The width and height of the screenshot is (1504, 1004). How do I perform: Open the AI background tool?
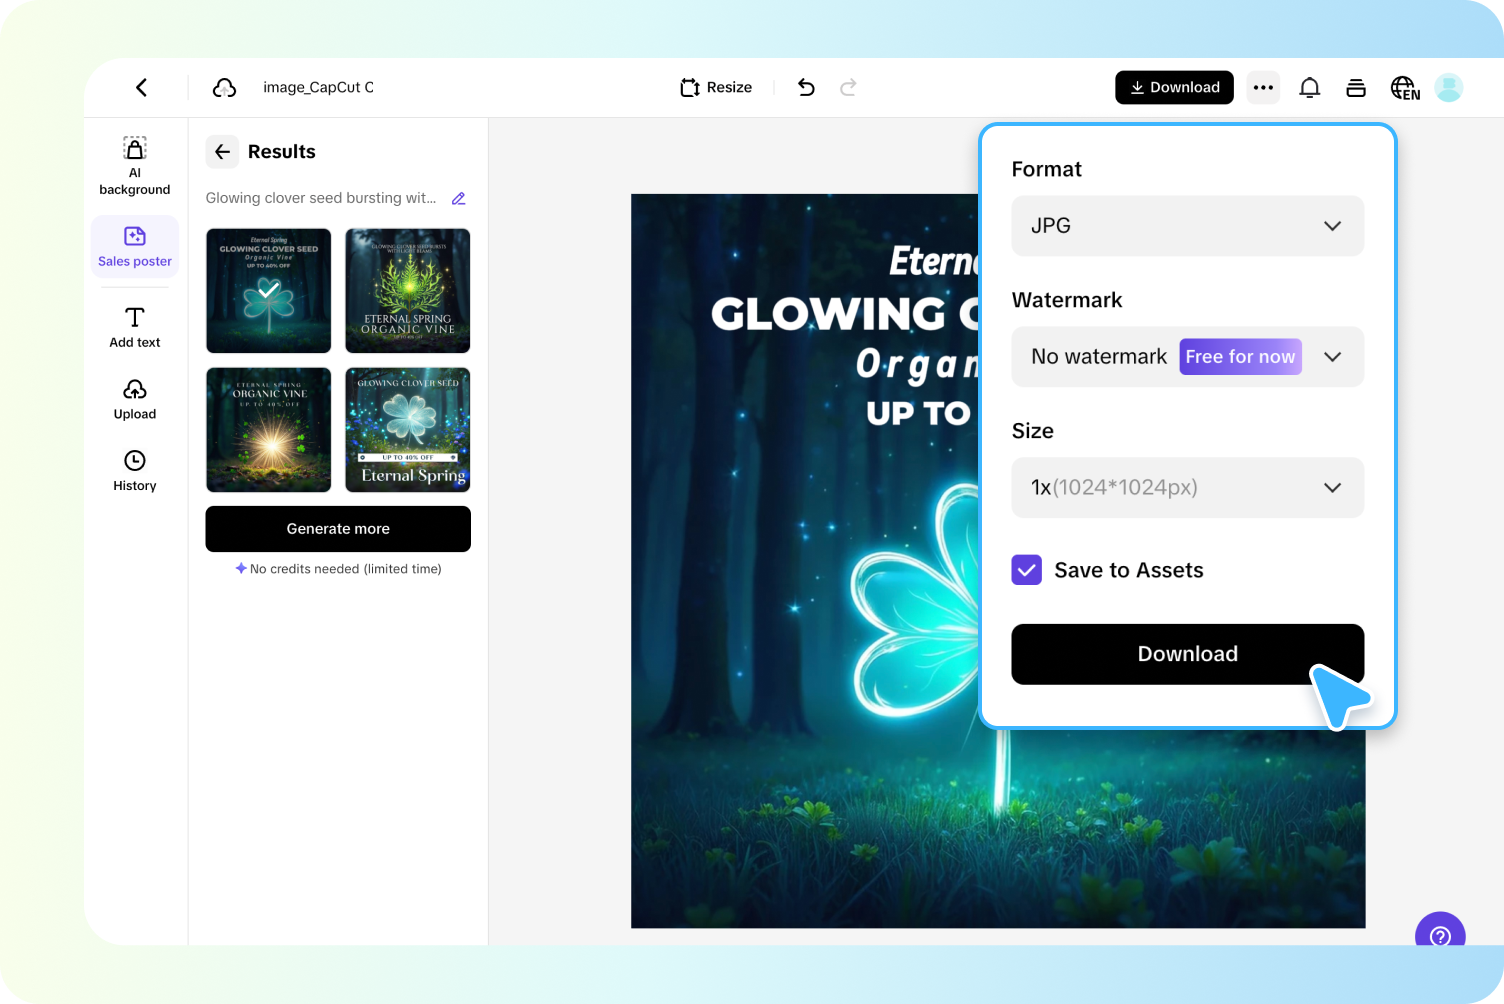[134, 165]
